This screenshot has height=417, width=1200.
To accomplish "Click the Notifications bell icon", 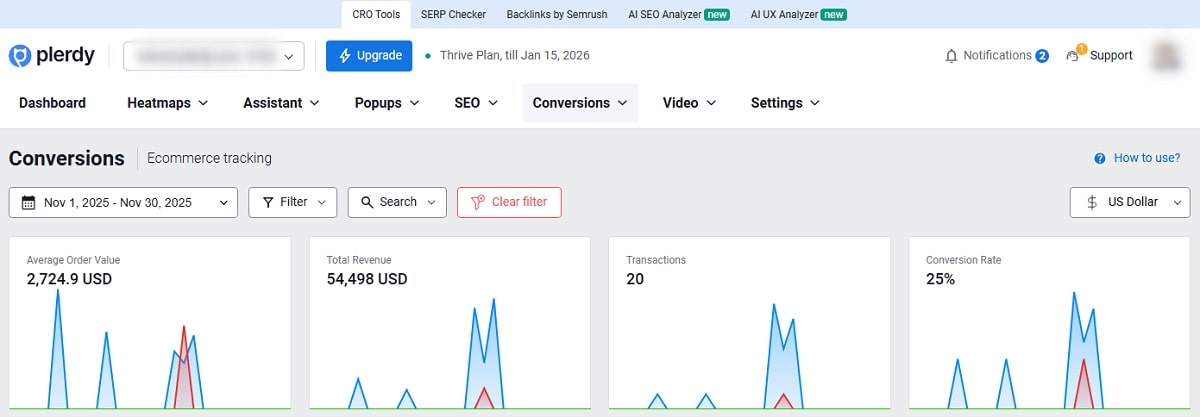I will [x=951, y=56].
